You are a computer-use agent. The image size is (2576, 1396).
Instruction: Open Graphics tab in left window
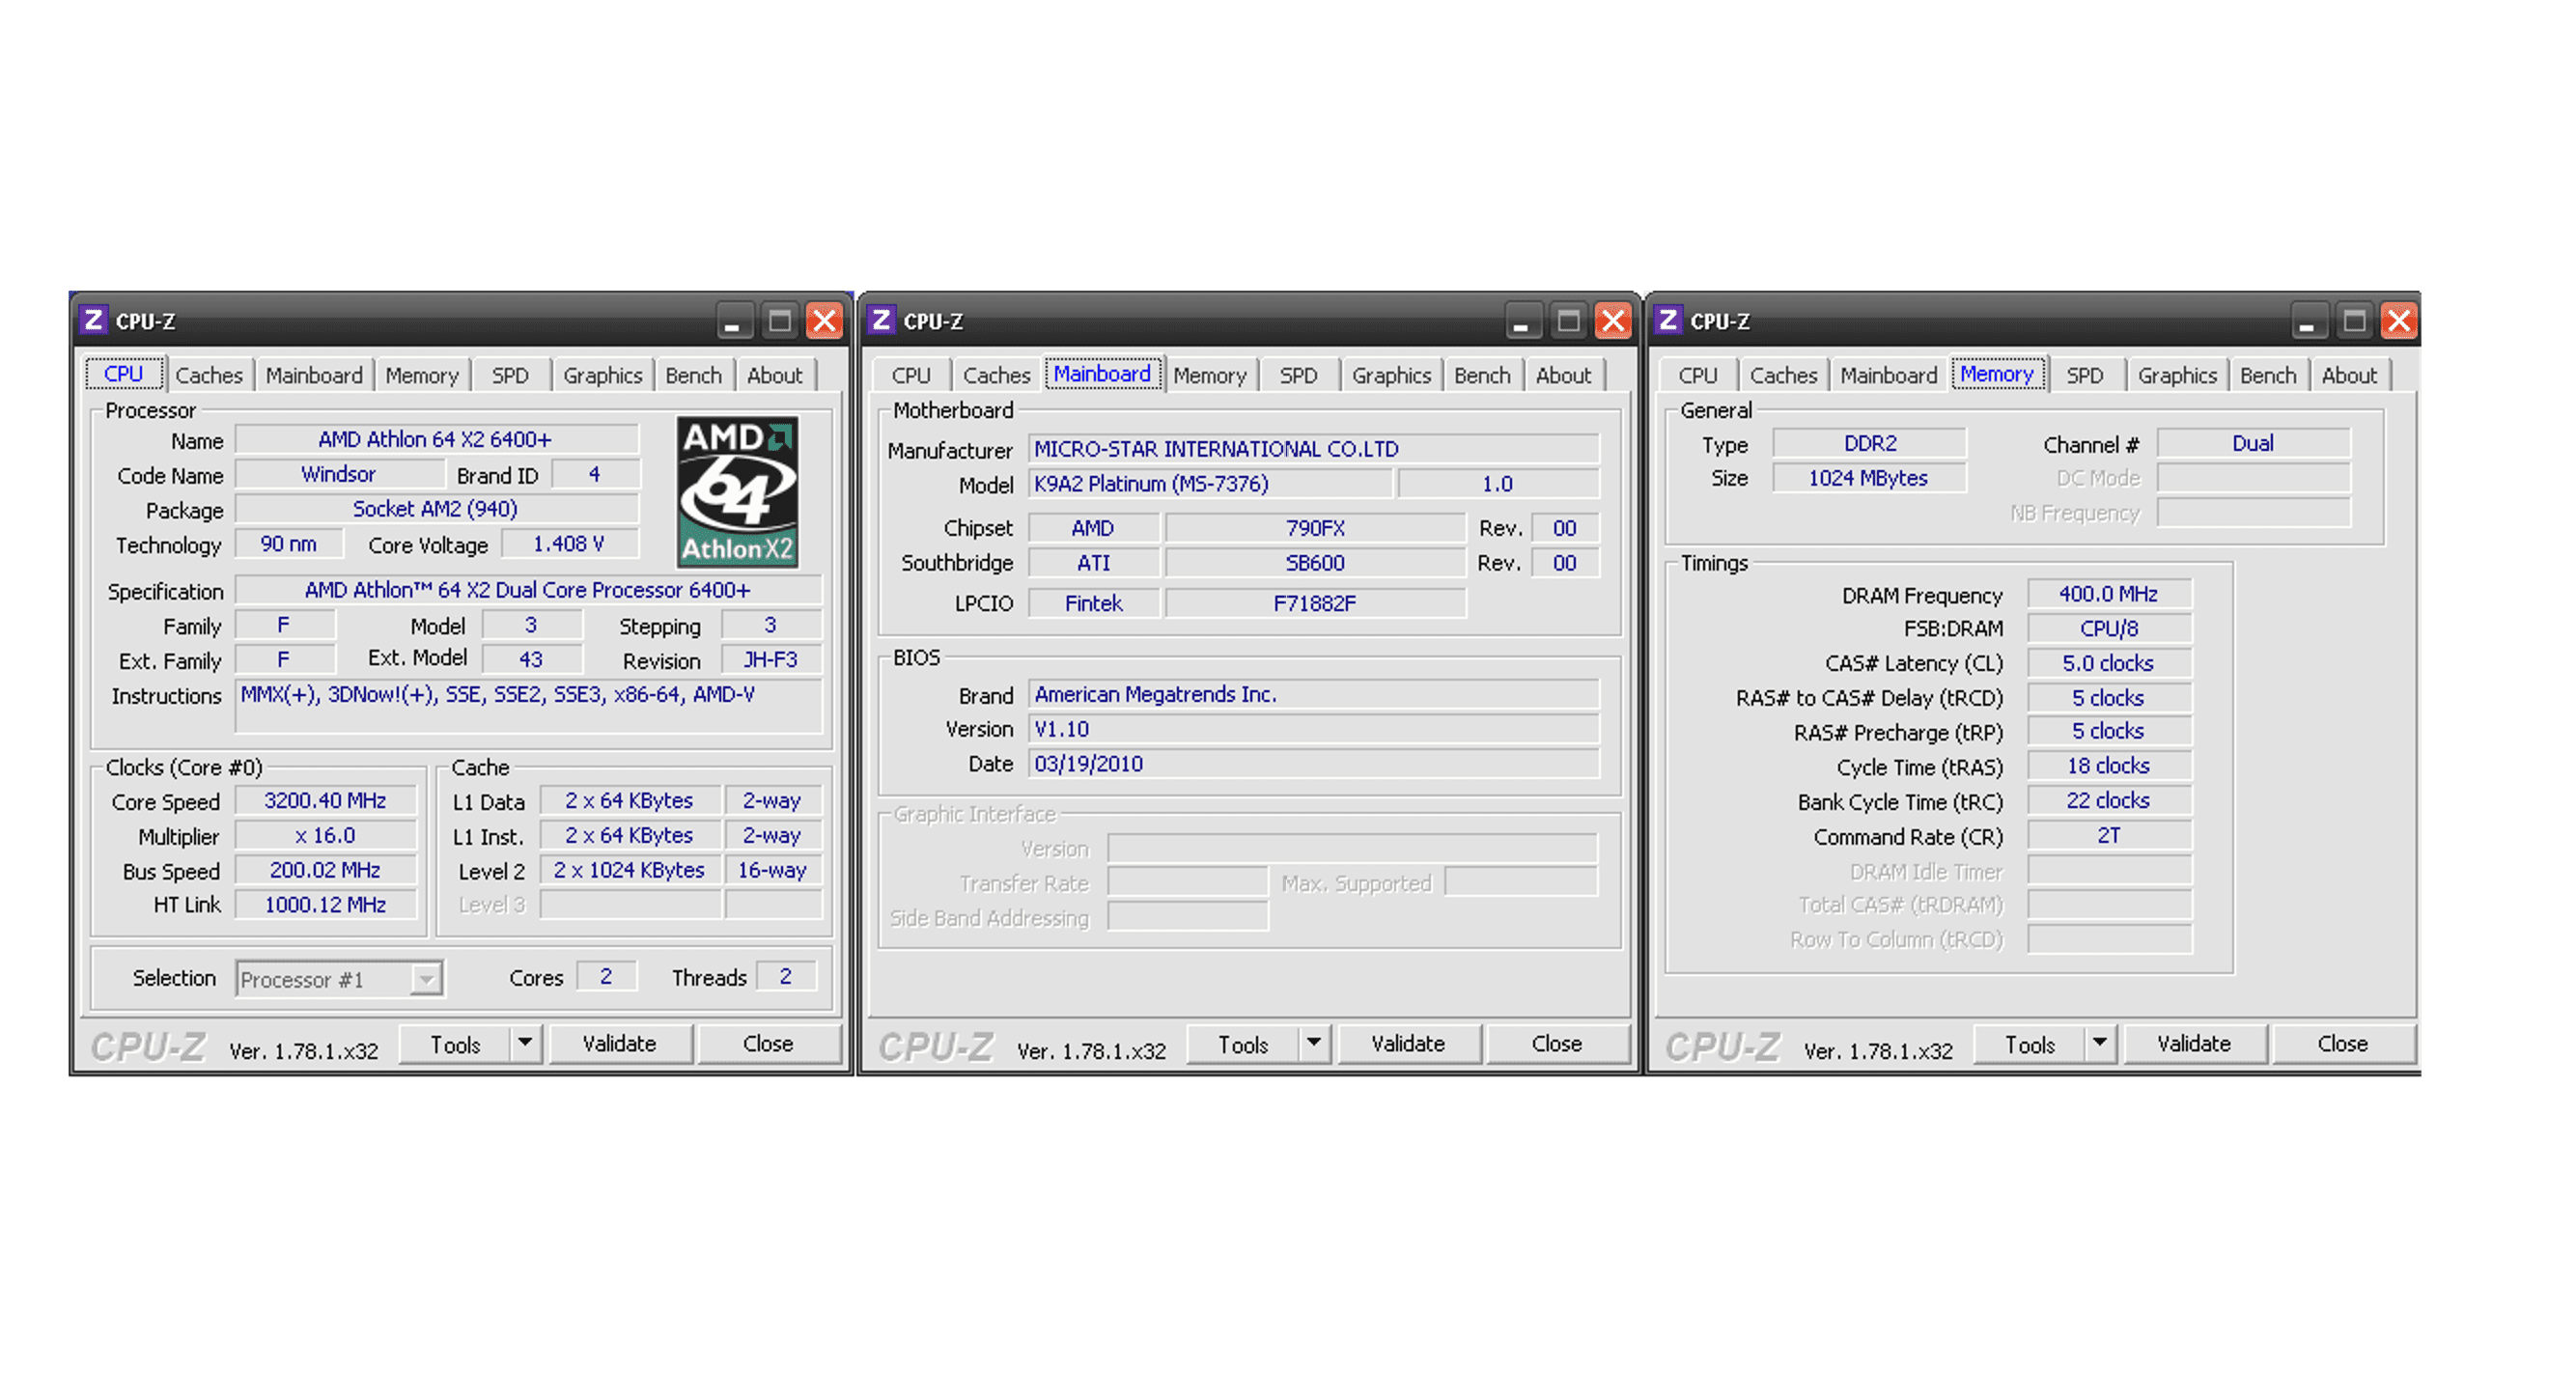click(x=602, y=375)
